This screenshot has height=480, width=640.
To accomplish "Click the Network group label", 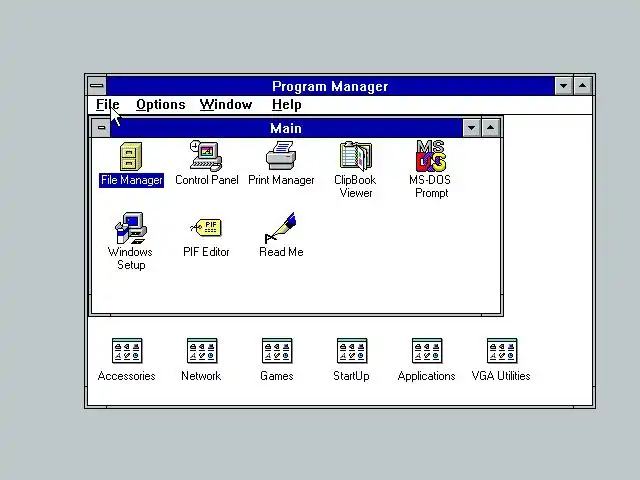I will pyautogui.click(x=201, y=376).
